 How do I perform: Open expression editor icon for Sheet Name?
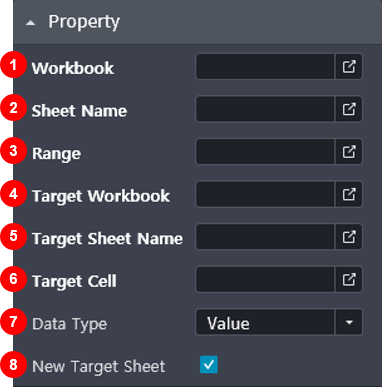coord(349,109)
